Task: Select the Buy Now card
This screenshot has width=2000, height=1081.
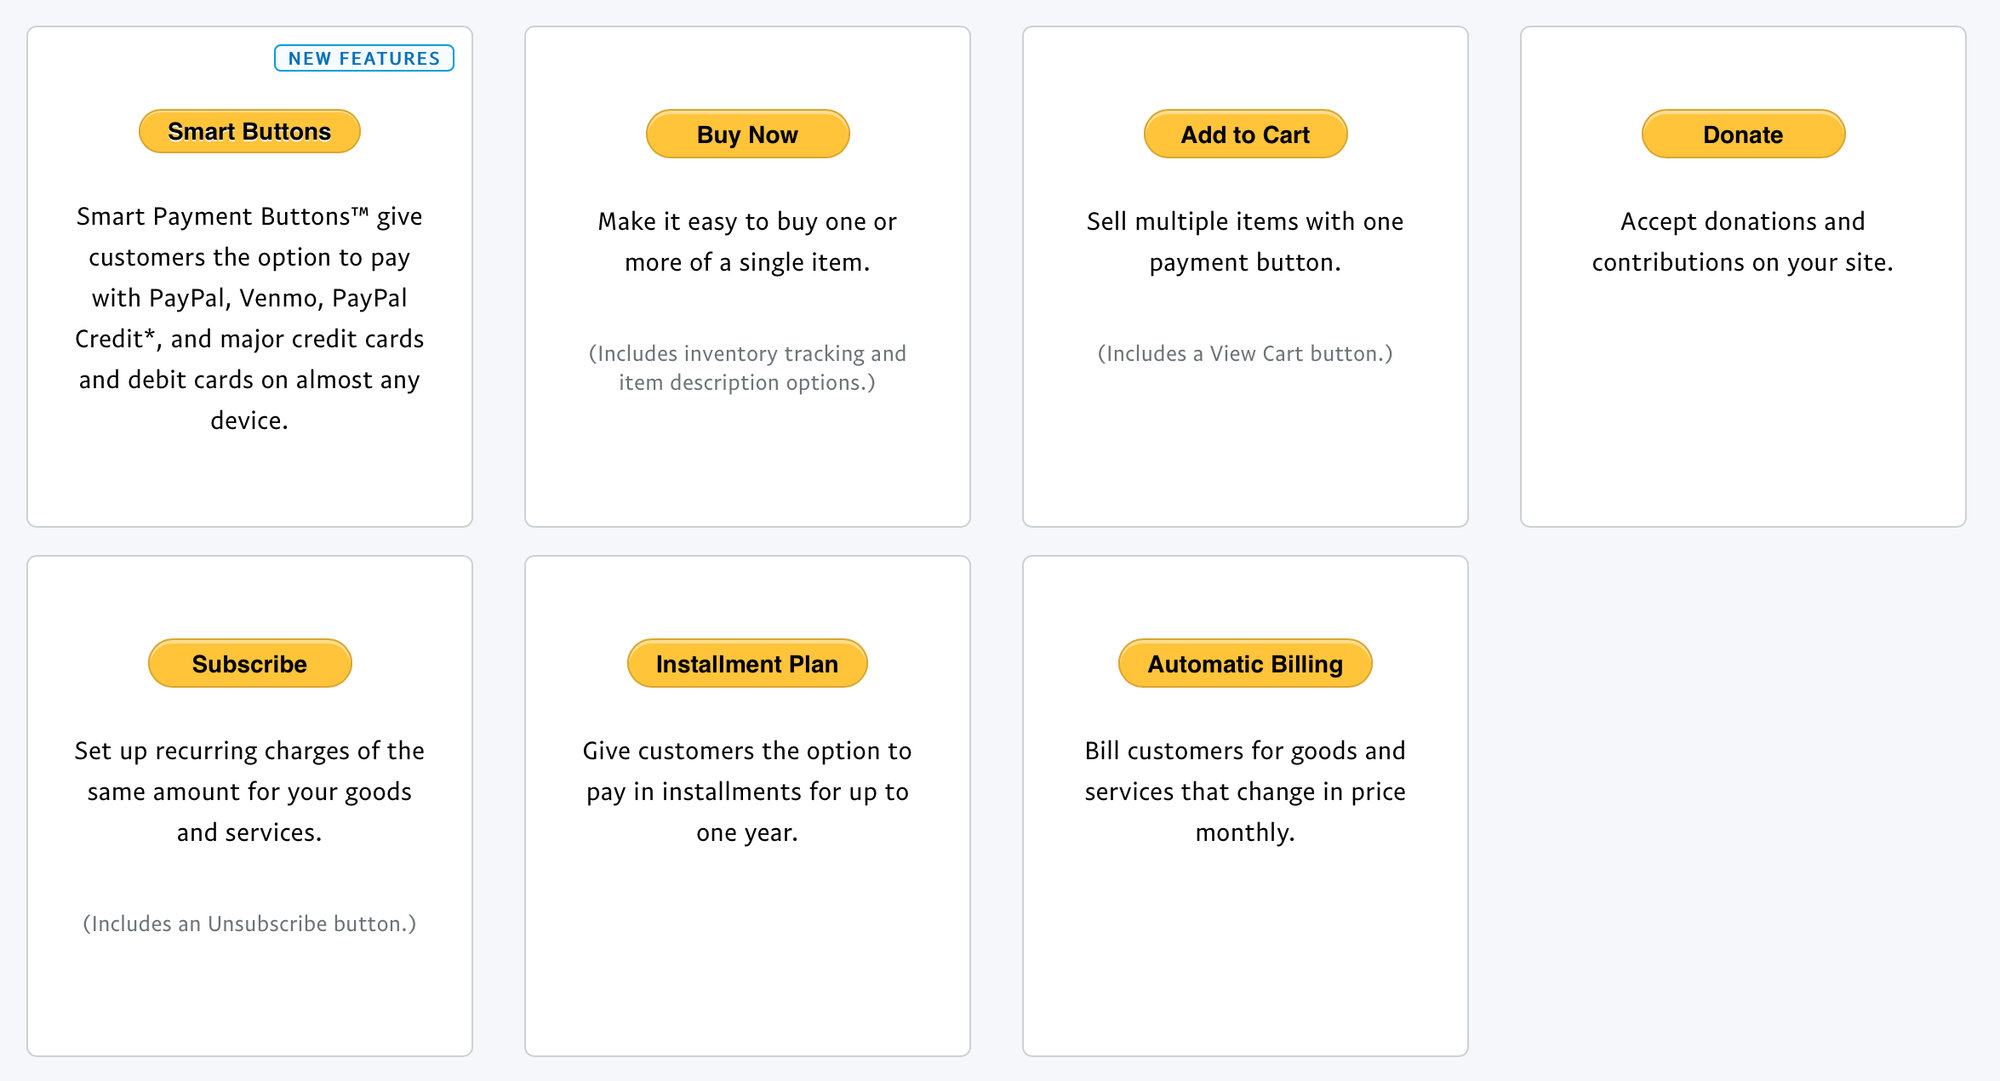Action: (x=747, y=275)
